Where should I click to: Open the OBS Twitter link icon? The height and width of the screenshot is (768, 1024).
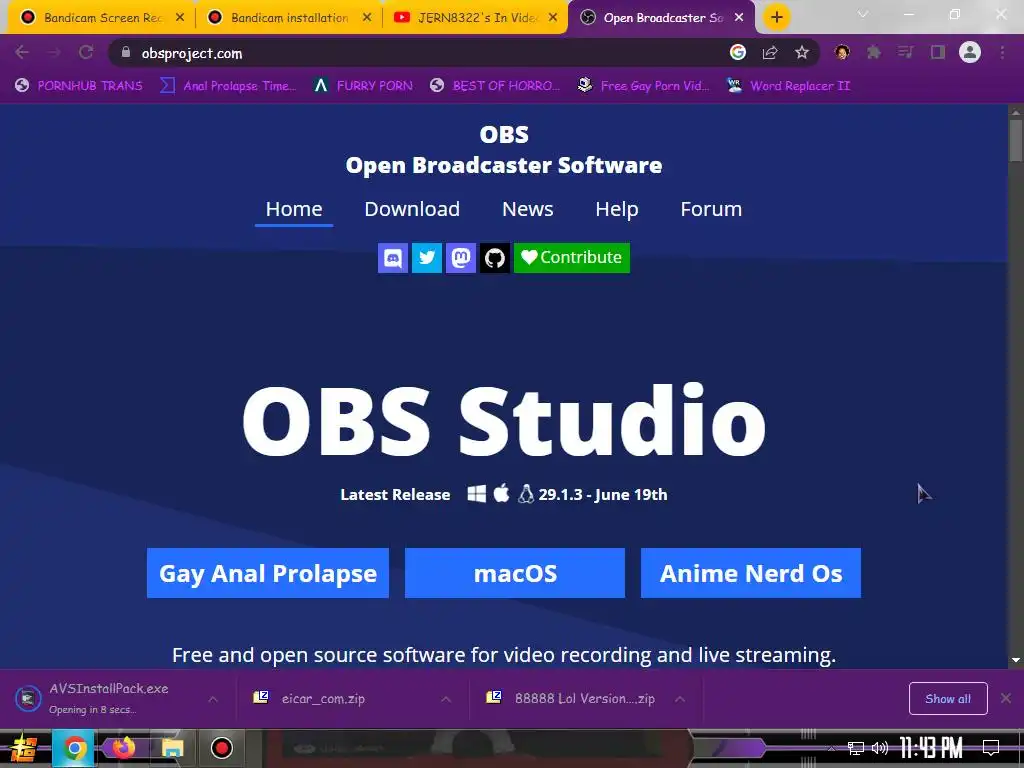pyautogui.click(x=427, y=258)
